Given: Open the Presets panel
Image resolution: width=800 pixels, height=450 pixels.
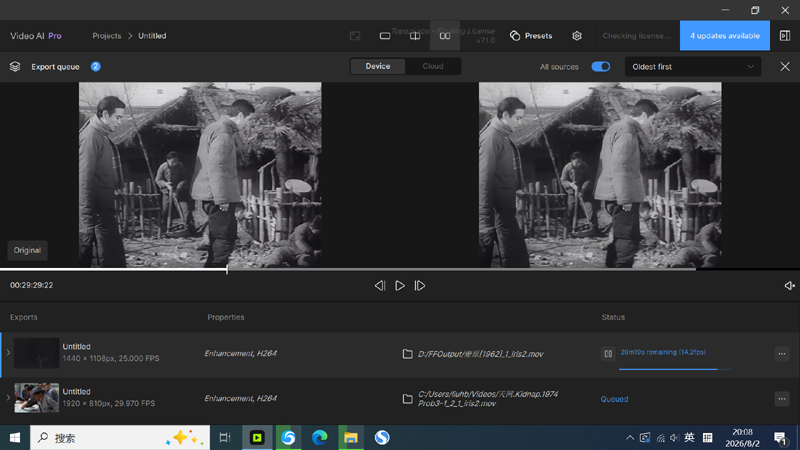Looking at the screenshot, I should click(x=531, y=36).
